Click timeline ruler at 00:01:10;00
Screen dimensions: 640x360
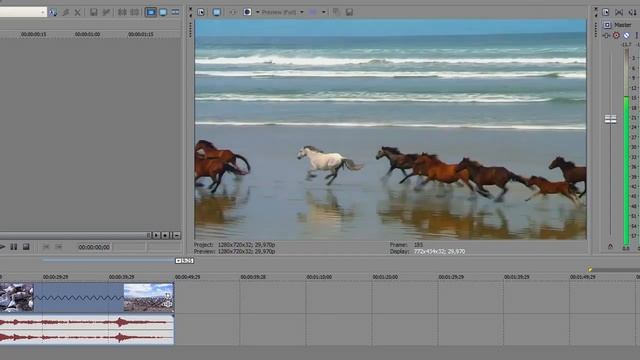[x=319, y=277]
